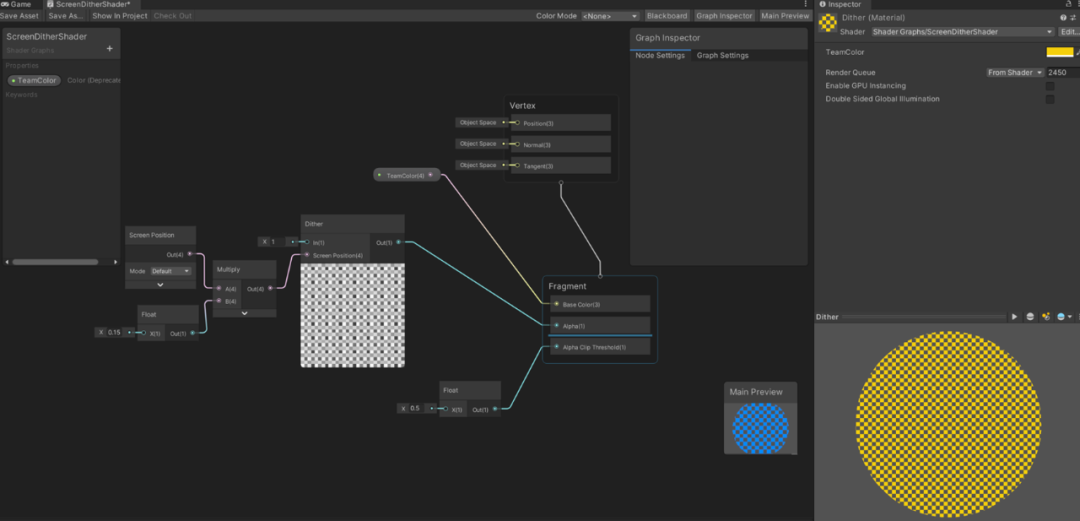Toggle the Blackboard panel in the toolbar
Viewport: 1080px width, 521px height.
(x=666, y=16)
